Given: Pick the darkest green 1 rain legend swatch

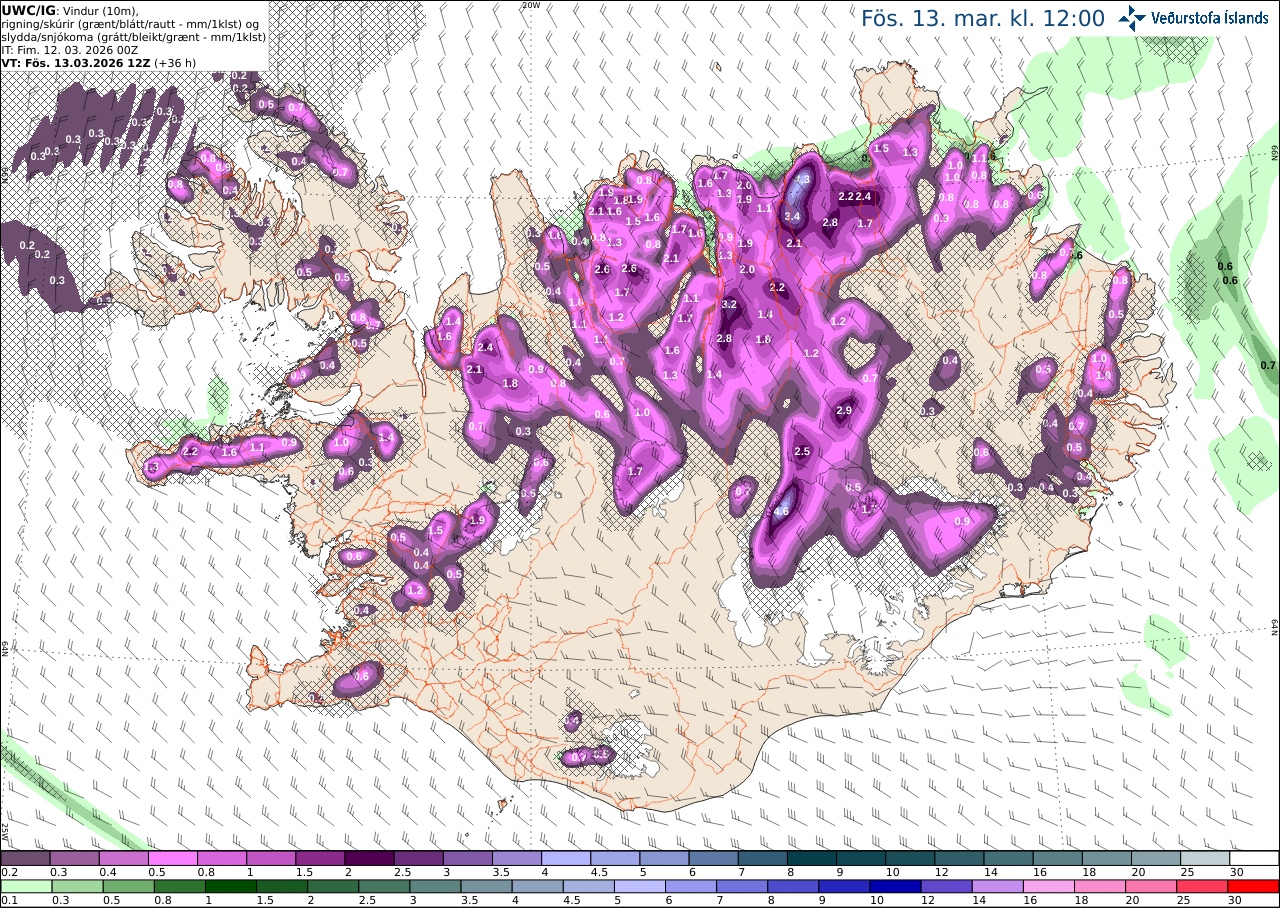Looking at the screenshot, I should click(230, 886).
